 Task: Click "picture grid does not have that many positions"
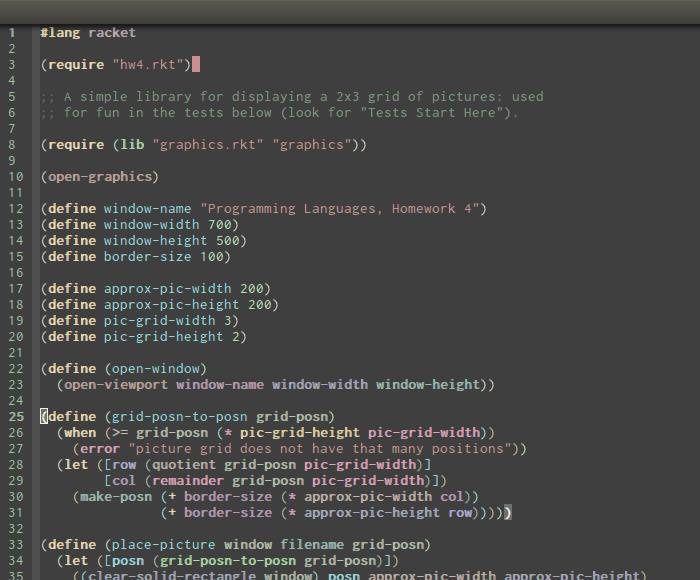[x=320, y=449]
